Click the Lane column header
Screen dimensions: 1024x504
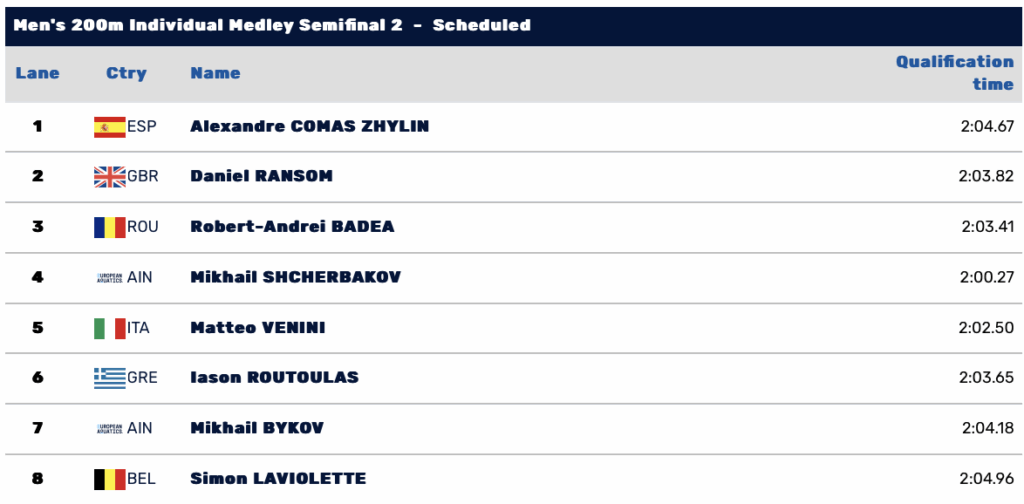point(37,73)
